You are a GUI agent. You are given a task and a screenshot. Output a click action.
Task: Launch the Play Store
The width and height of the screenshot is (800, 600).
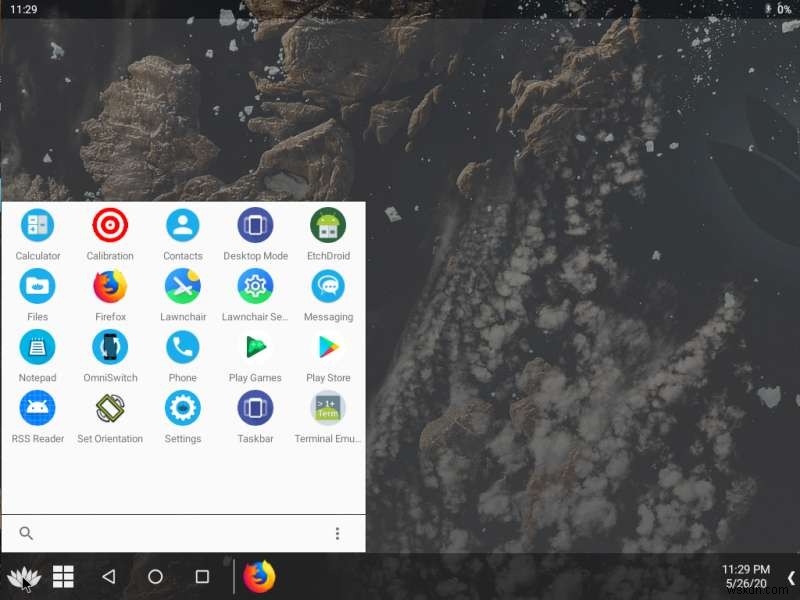click(x=328, y=348)
